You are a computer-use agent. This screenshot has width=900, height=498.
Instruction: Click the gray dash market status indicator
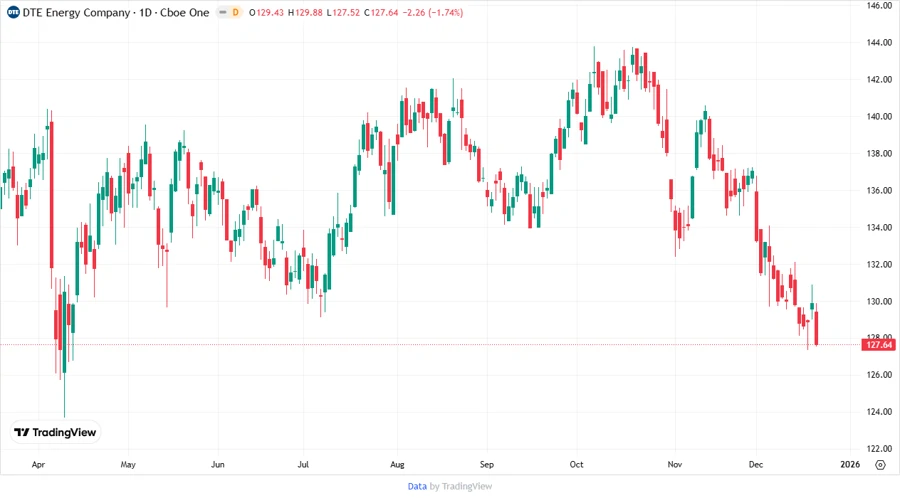point(223,13)
